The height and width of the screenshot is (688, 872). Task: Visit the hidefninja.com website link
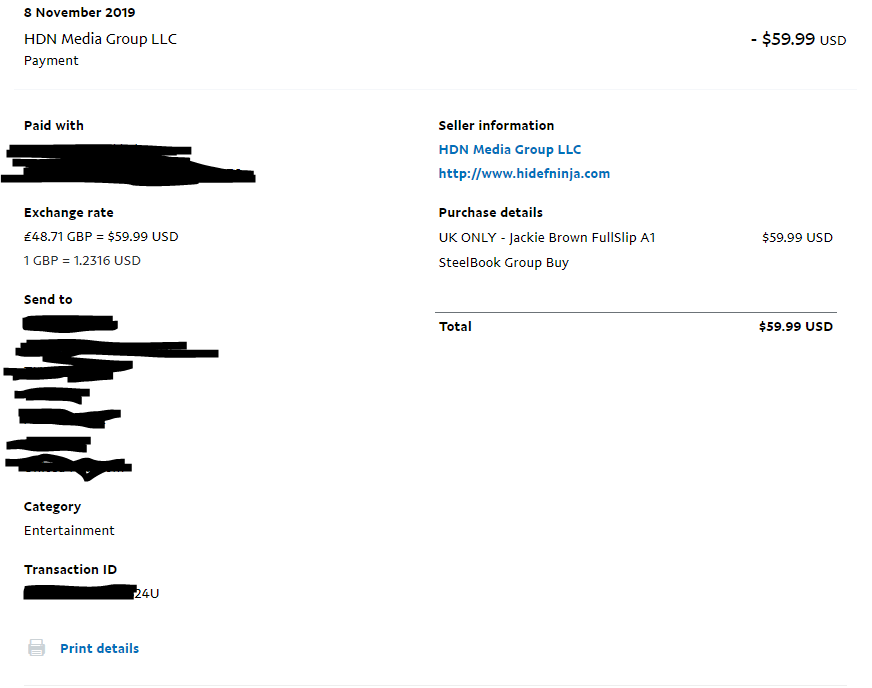pyautogui.click(x=524, y=174)
